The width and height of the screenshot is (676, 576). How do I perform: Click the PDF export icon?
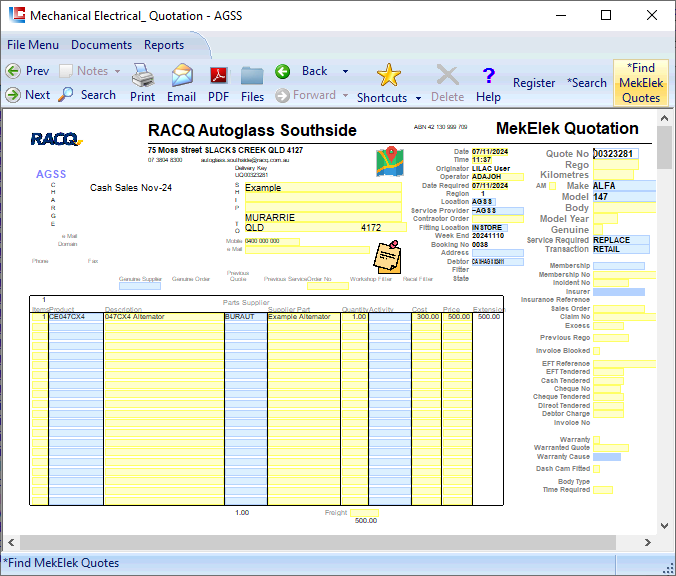pos(218,76)
